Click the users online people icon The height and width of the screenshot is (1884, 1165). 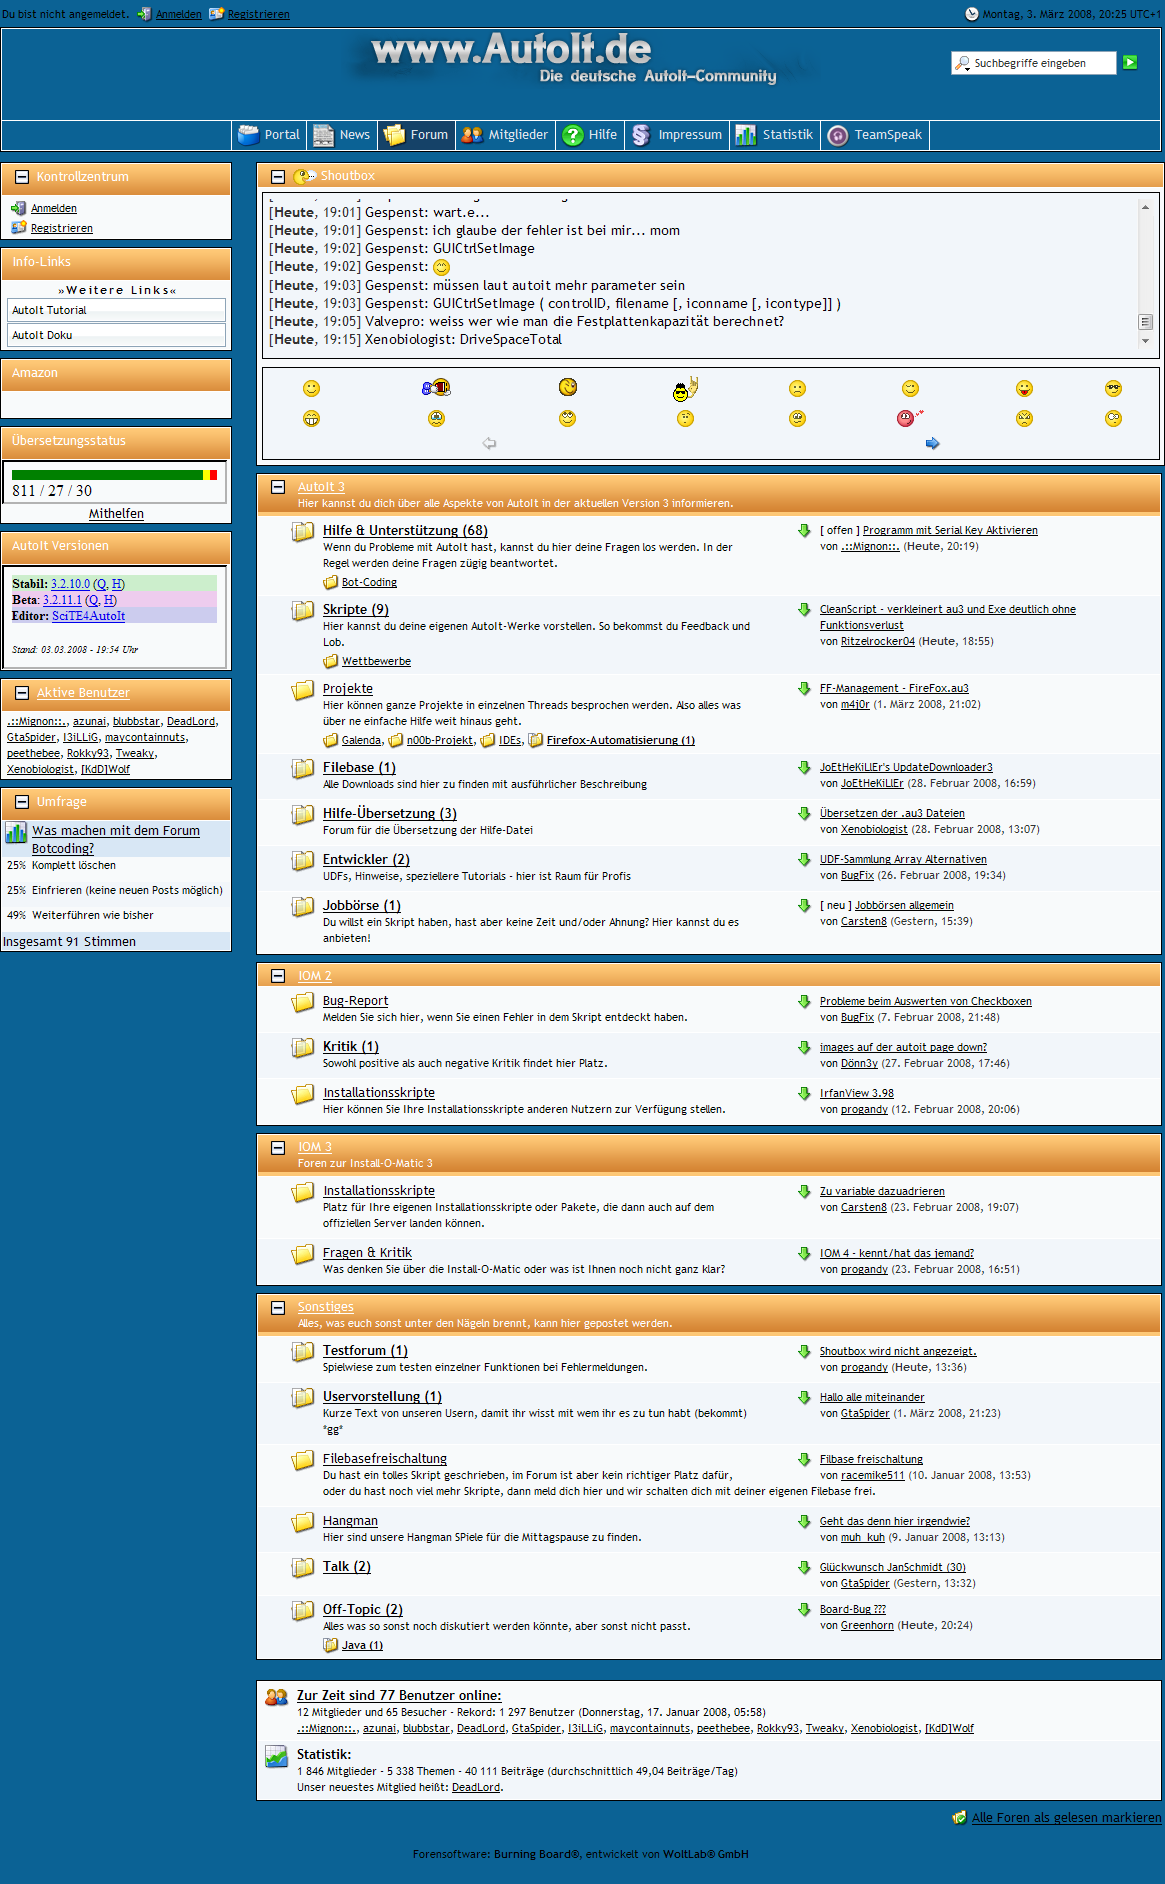point(276,1696)
